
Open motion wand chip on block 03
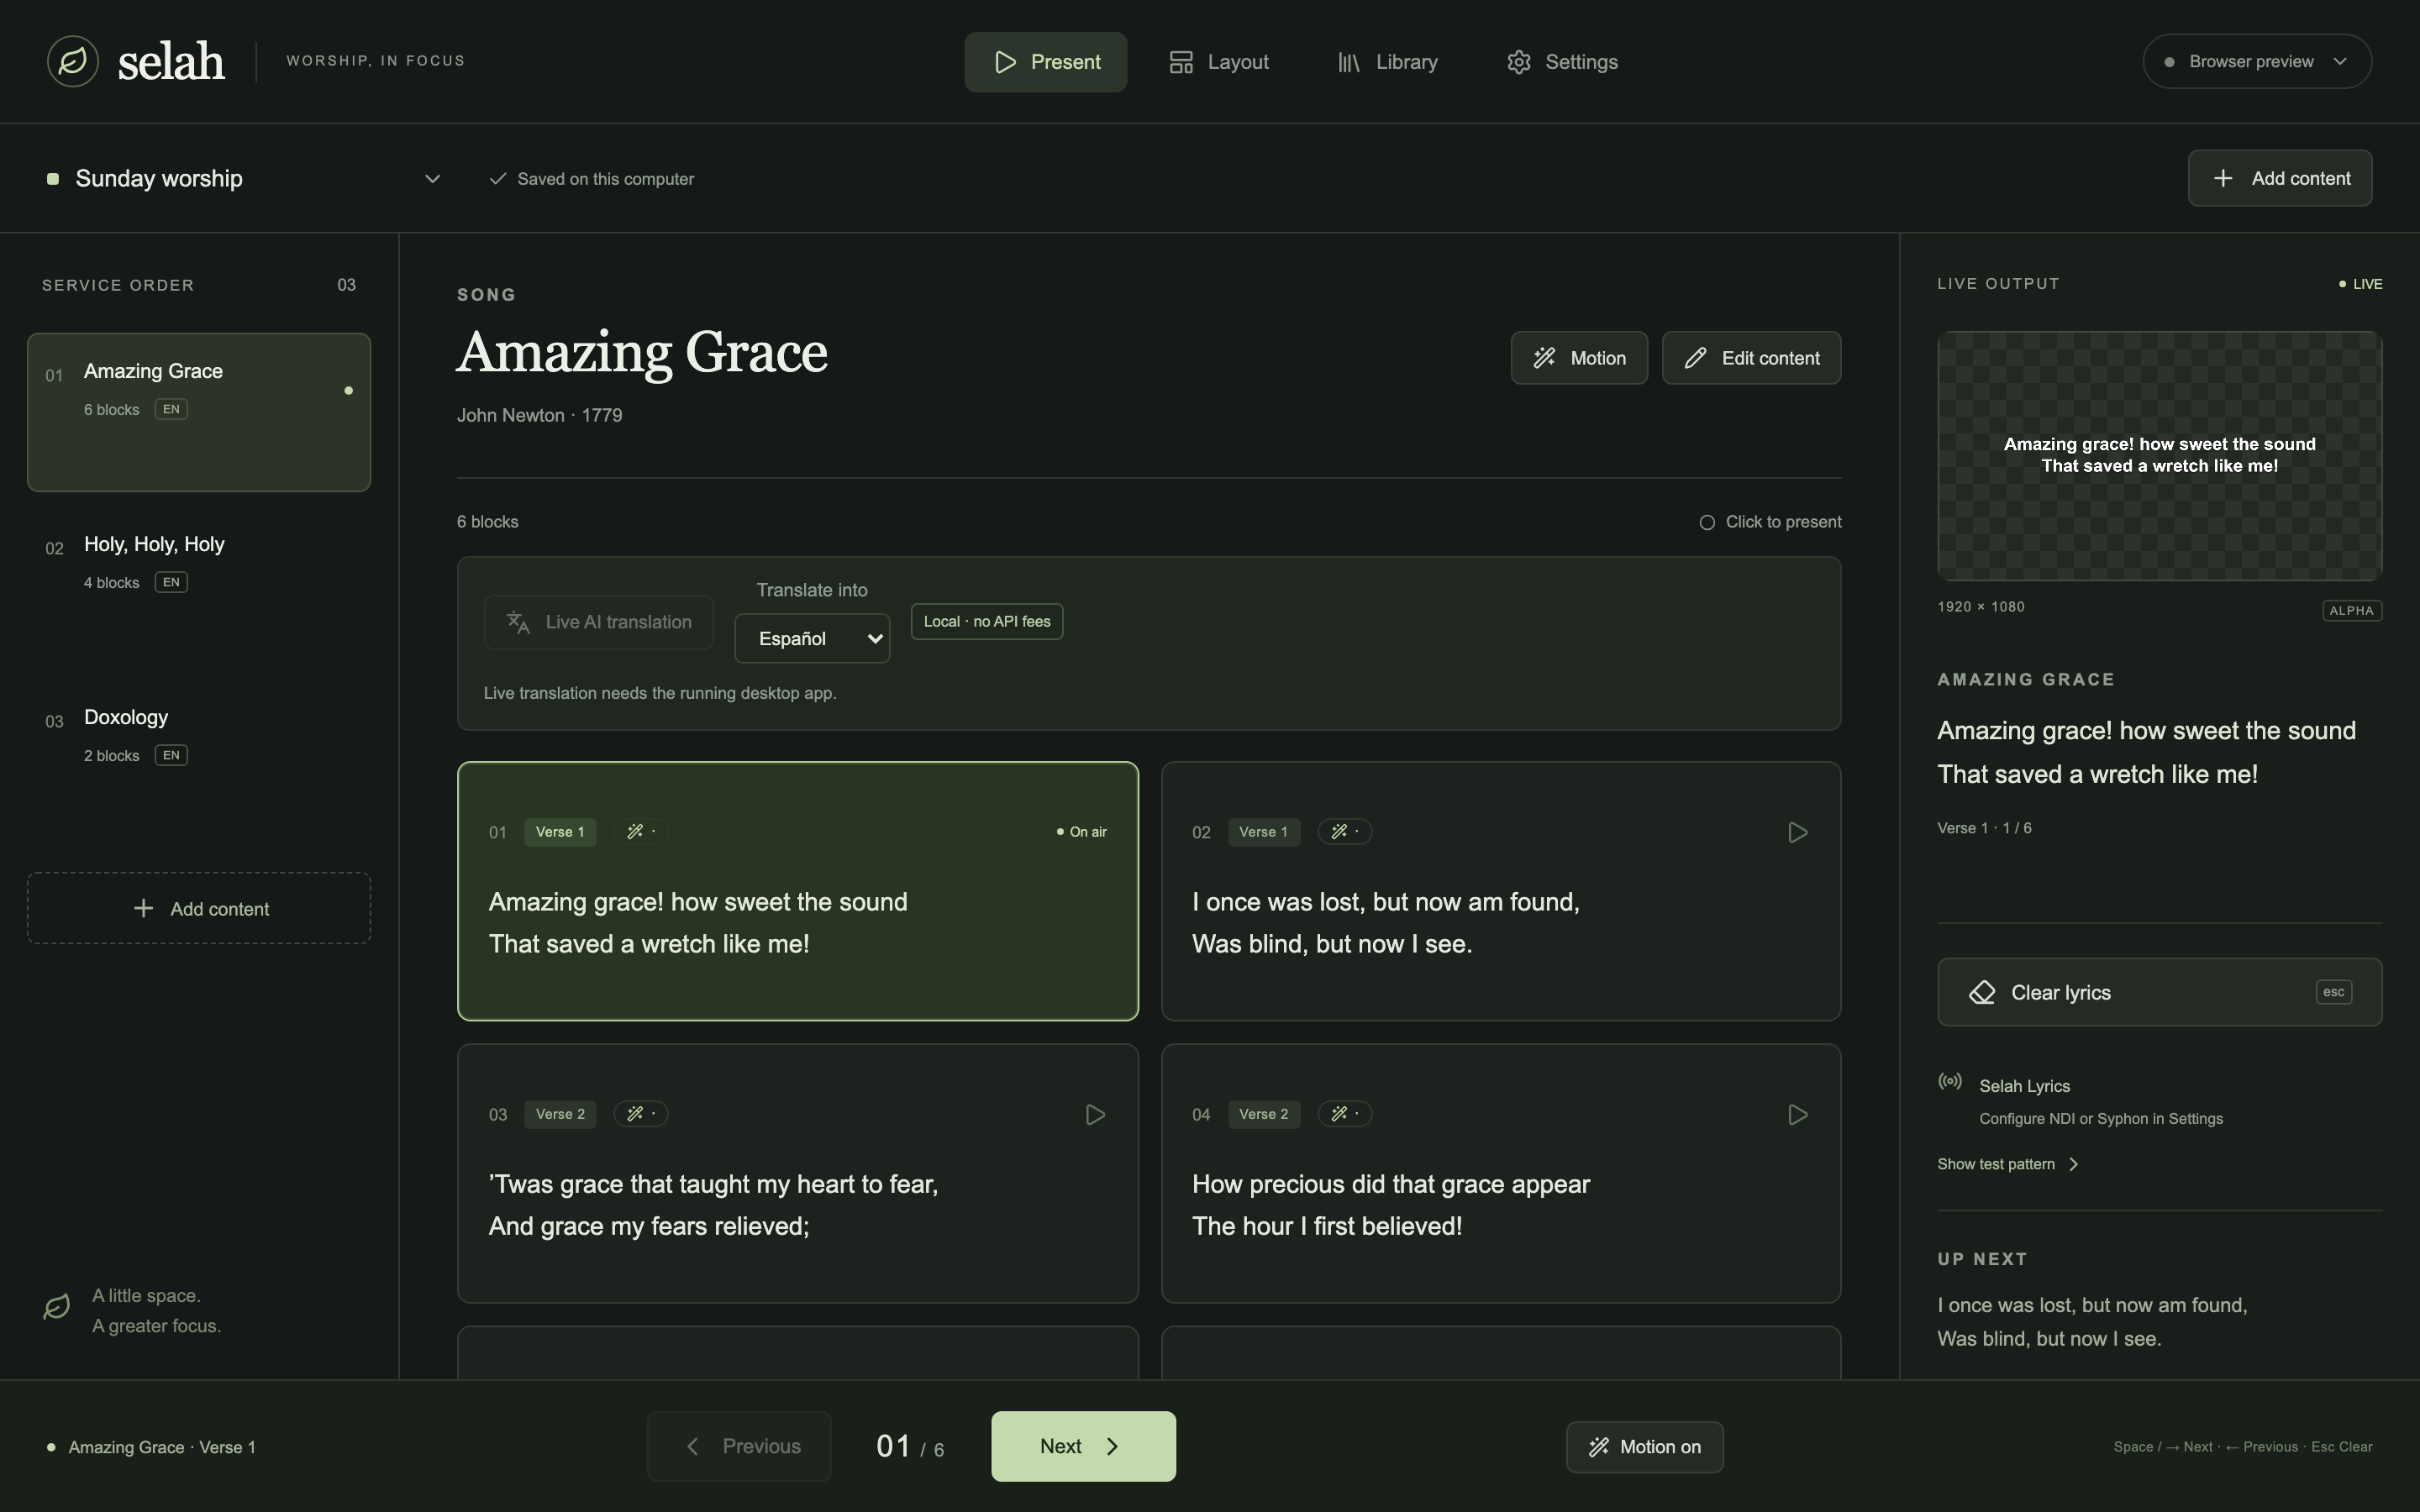(x=641, y=1114)
